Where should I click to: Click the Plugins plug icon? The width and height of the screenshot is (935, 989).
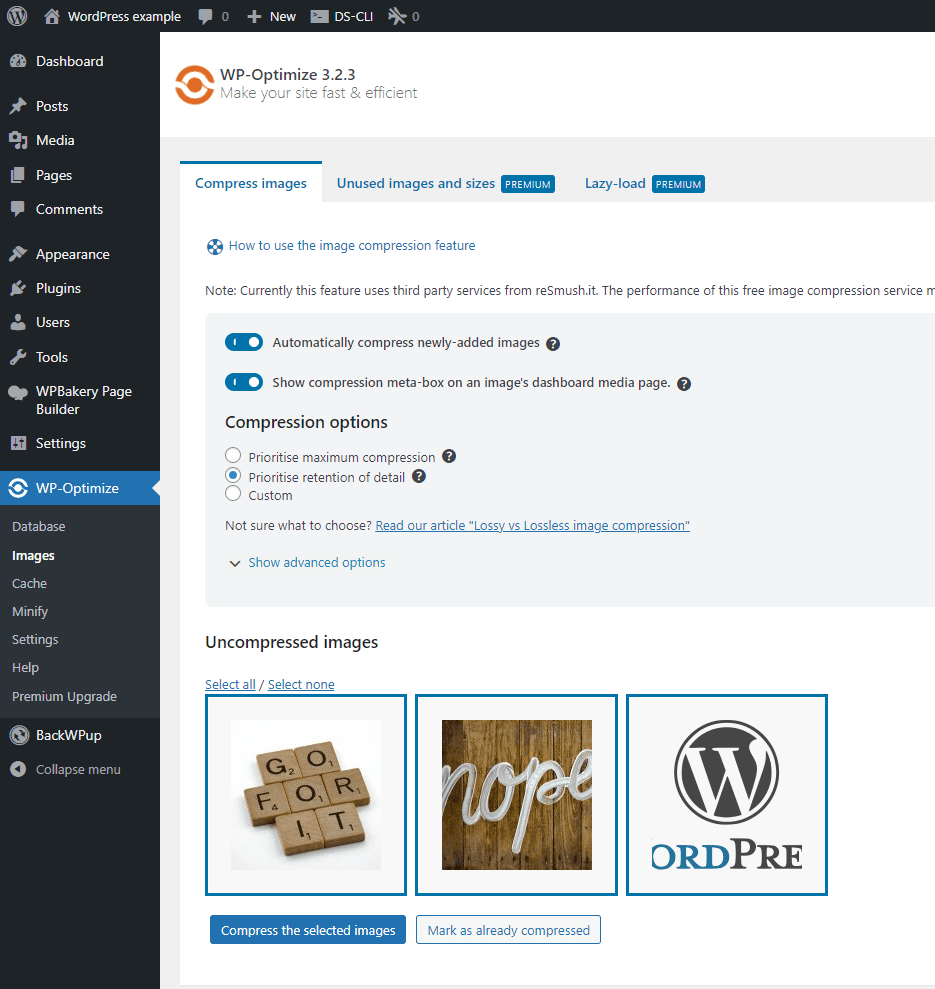tap(18, 288)
